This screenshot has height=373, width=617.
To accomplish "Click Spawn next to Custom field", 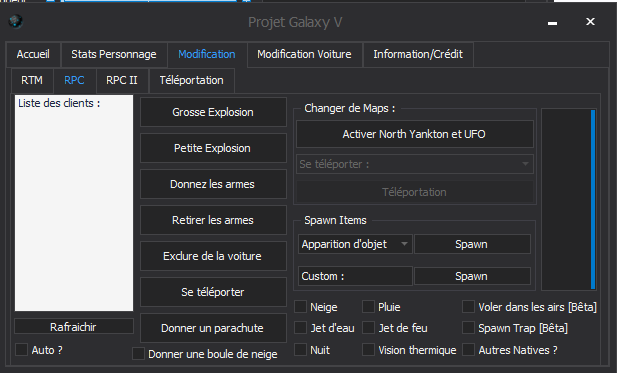I will pos(472,276).
